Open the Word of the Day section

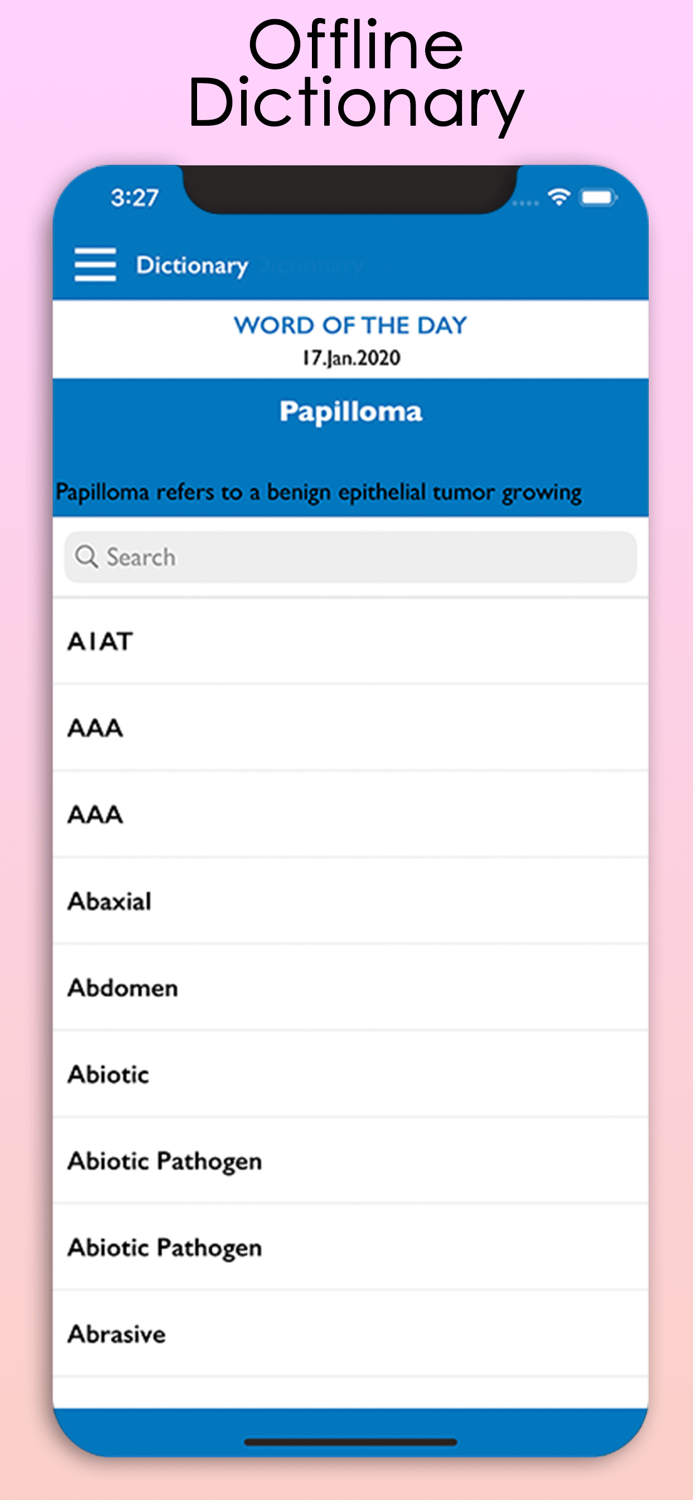(349, 325)
